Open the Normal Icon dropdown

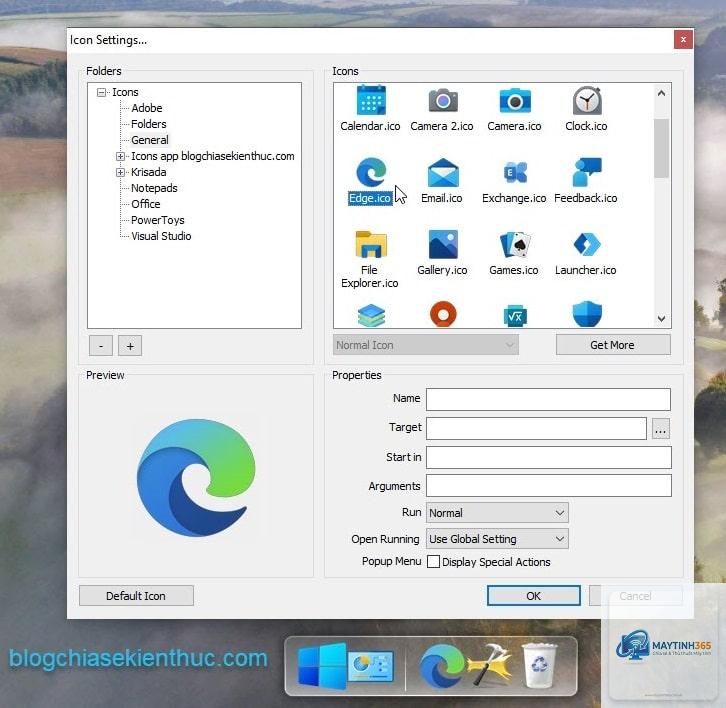(x=426, y=345)
